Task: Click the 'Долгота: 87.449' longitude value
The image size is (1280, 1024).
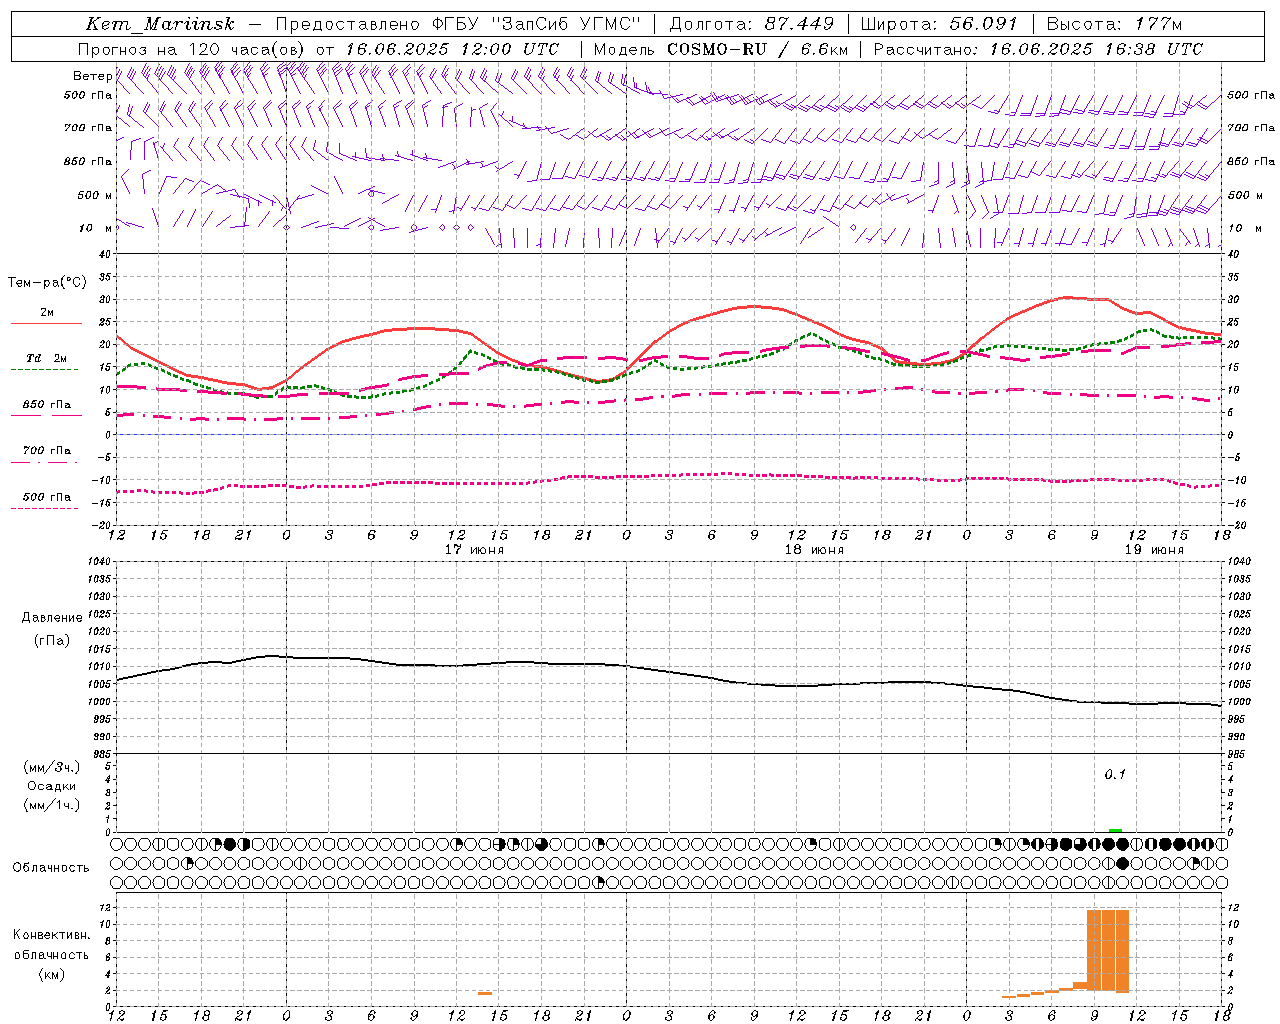Action: (x=752, y=24)
